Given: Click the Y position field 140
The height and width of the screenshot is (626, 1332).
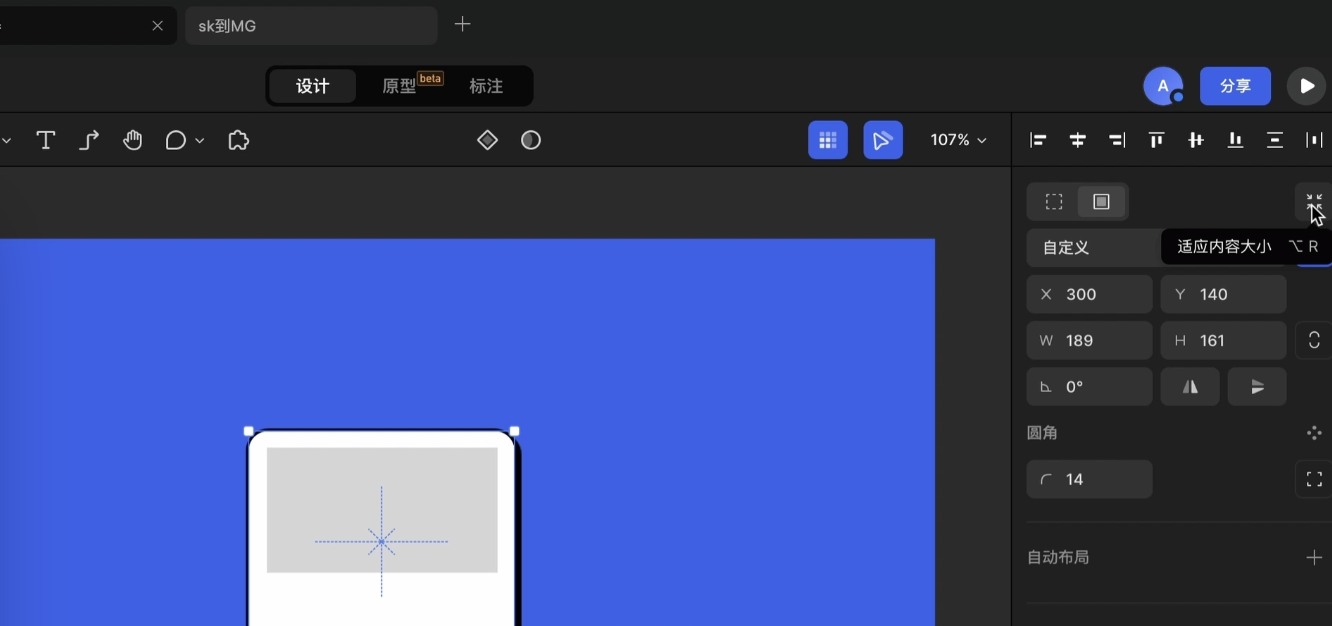Looking at the screenshot, I should pyautogui.click(x=1223, y=294).
